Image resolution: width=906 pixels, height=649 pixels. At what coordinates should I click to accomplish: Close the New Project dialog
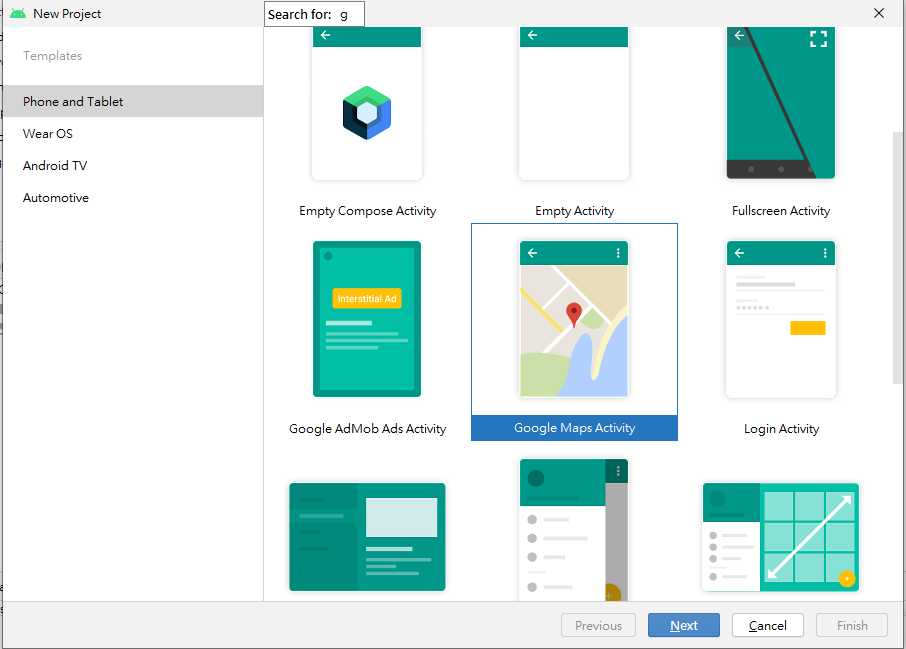pyautogui.click(x=879, y=13)
